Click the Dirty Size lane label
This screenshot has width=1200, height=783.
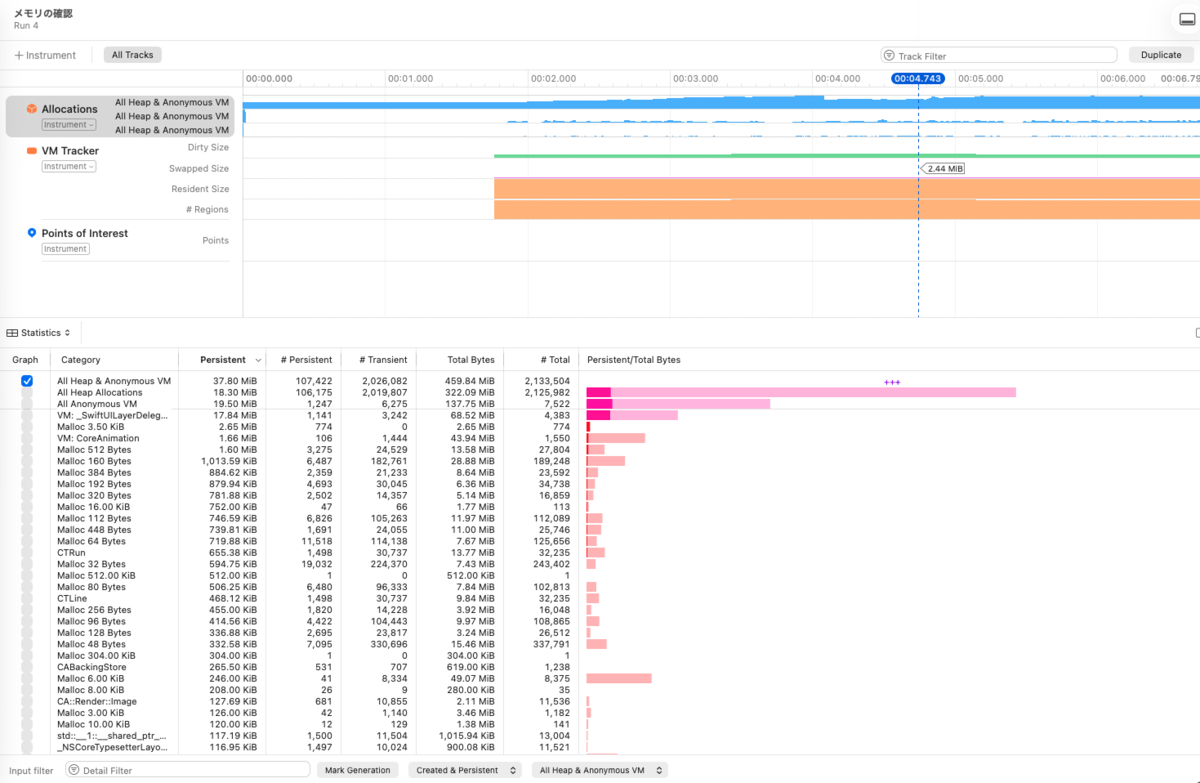coord(207,147)
